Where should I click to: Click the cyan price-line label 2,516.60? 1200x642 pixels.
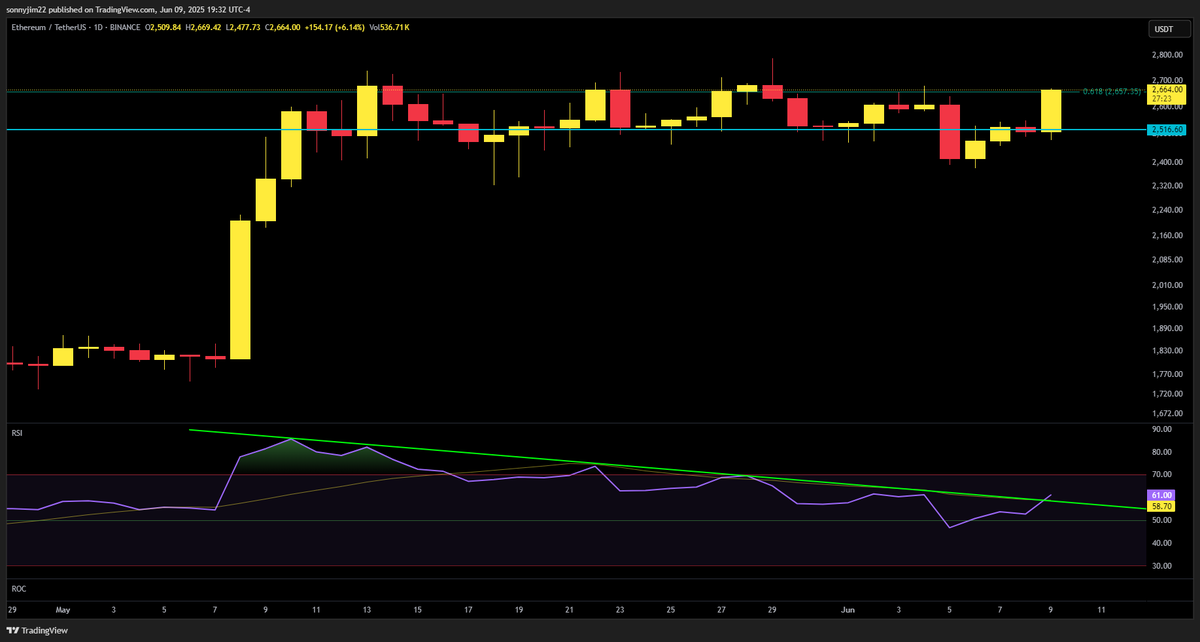pyautogui.click(x=1167, y=130)
